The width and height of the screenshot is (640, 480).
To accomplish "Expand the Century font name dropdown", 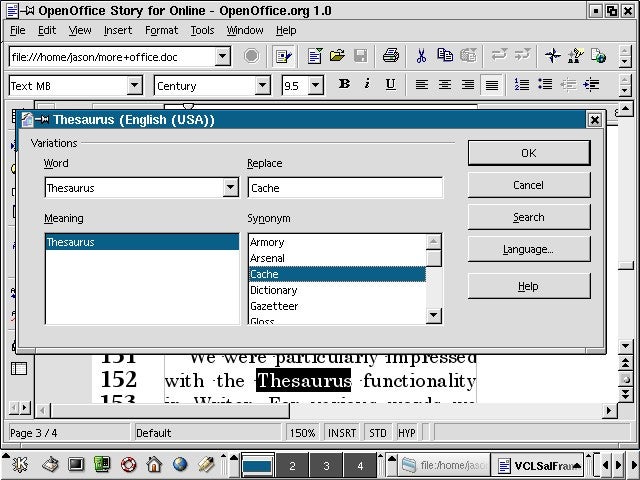I will (x=262, y=85).
